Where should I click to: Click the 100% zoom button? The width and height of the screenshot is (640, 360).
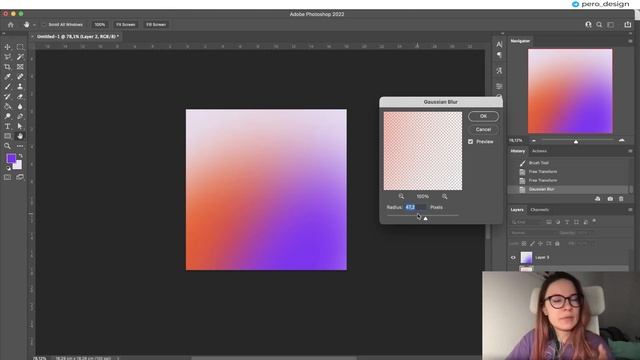[100, 24]
